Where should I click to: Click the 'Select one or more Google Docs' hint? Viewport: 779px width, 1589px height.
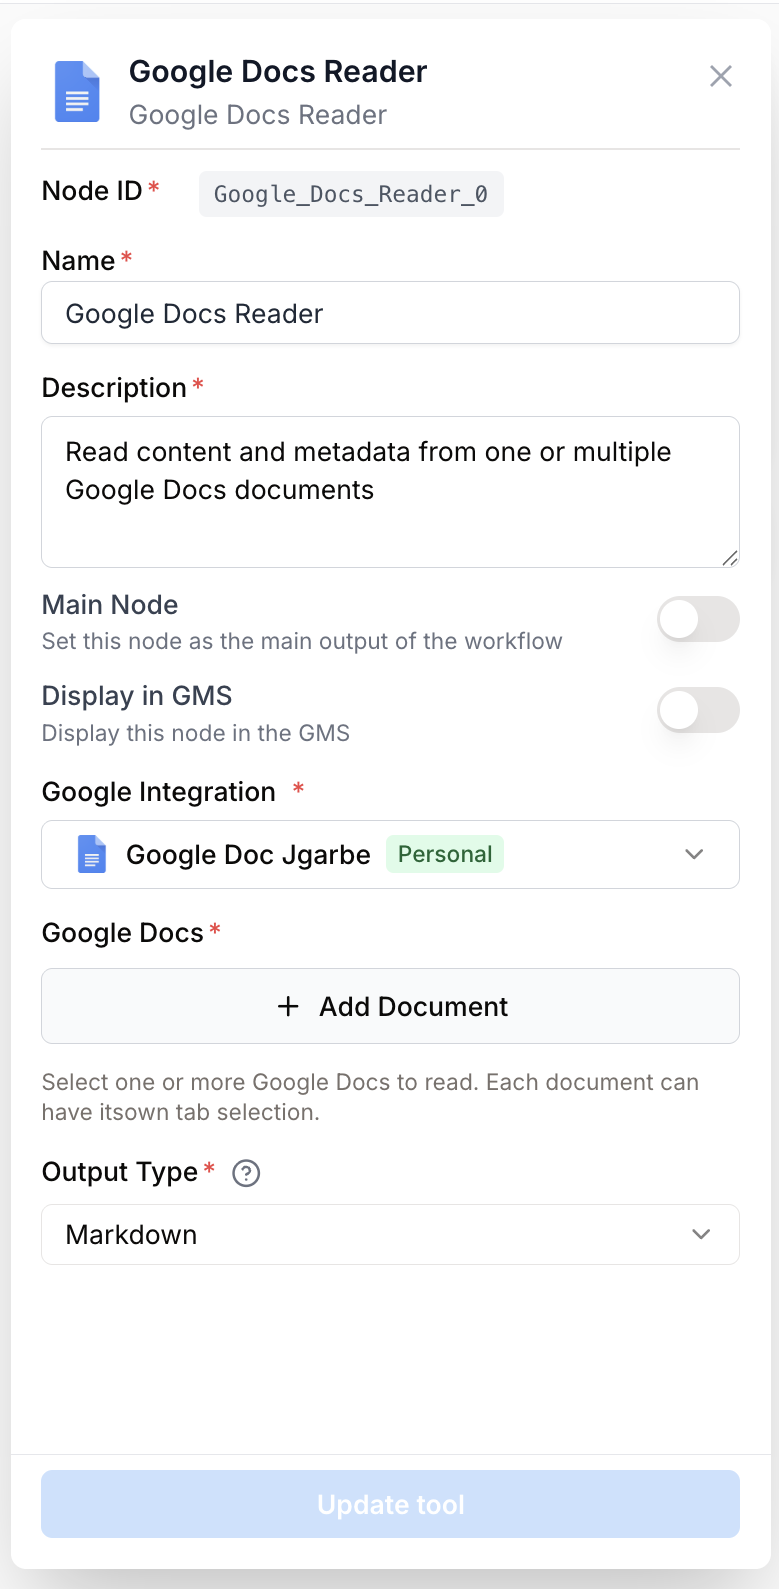tap(370, 1097)
